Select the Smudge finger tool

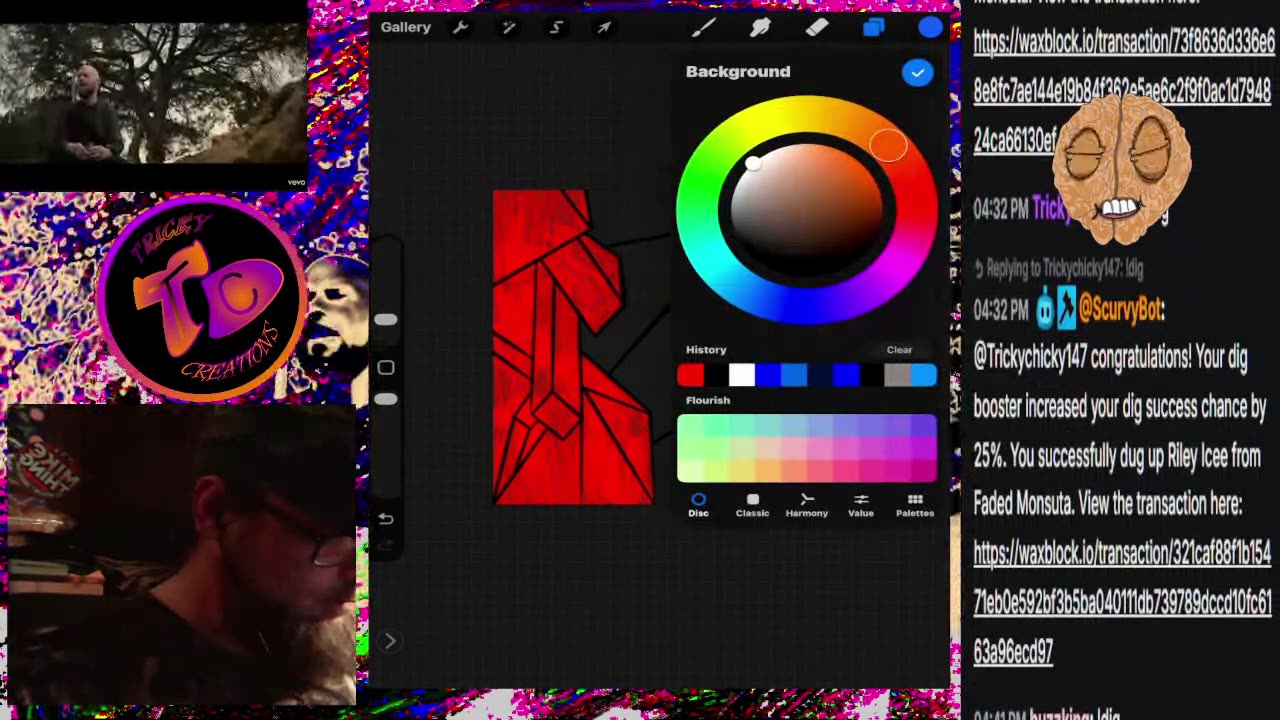pos(760,28)
